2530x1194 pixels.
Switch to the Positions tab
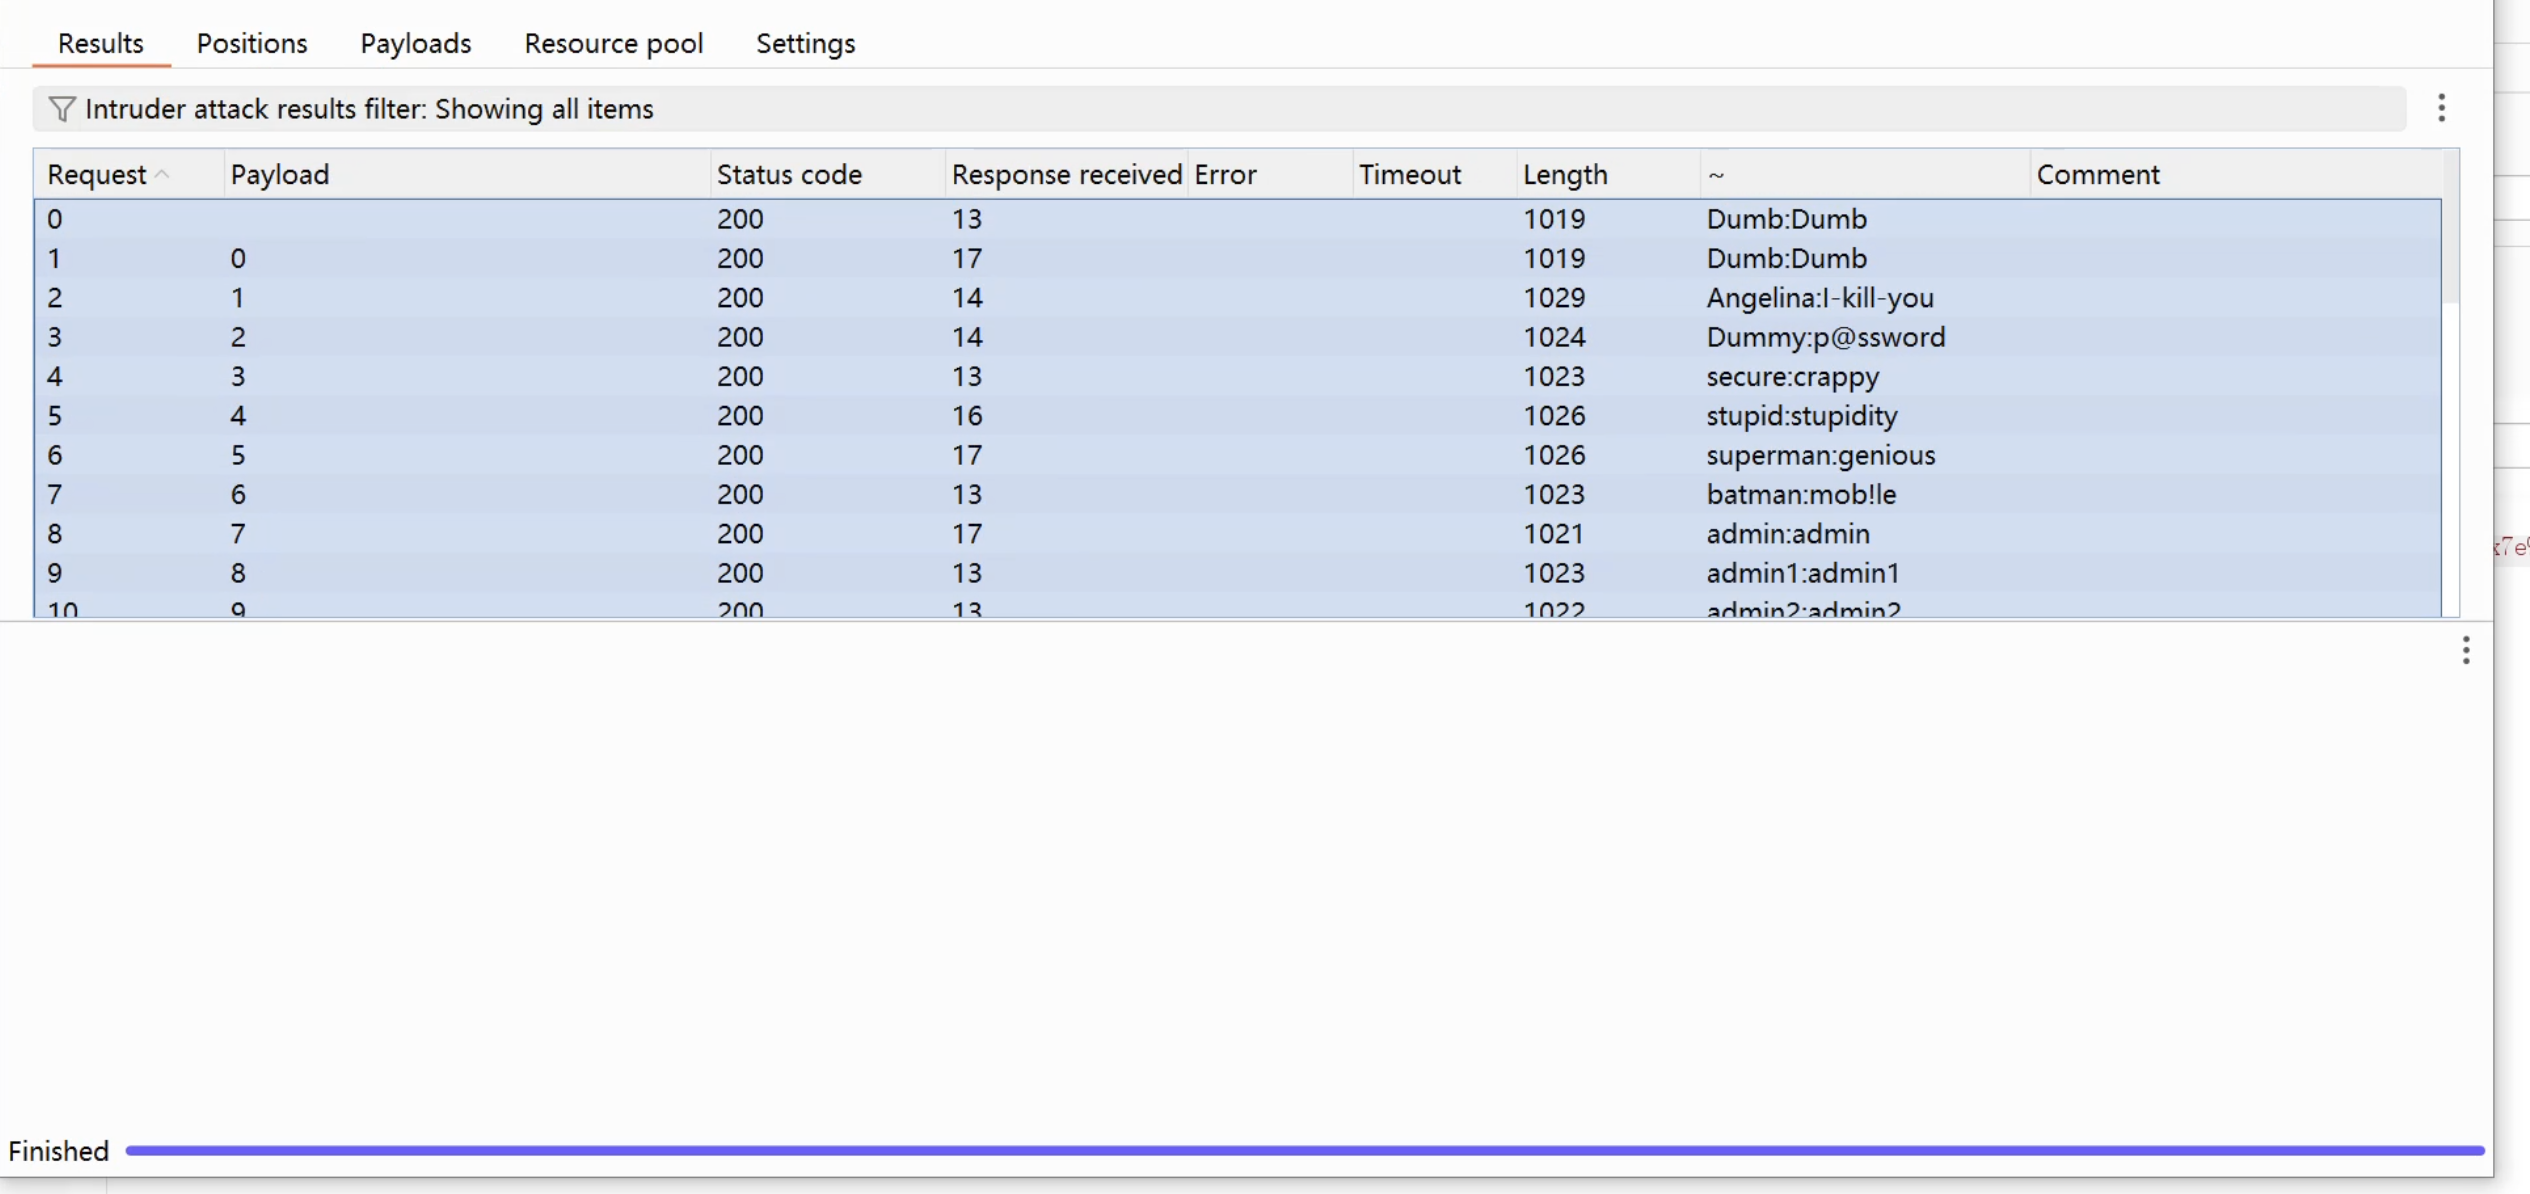(251, 44)
